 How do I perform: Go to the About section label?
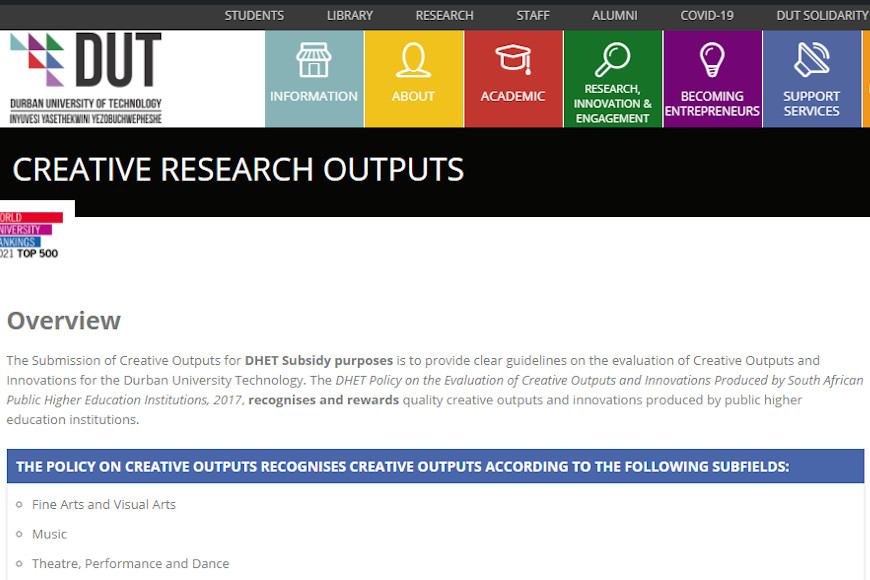coord(413,97)
